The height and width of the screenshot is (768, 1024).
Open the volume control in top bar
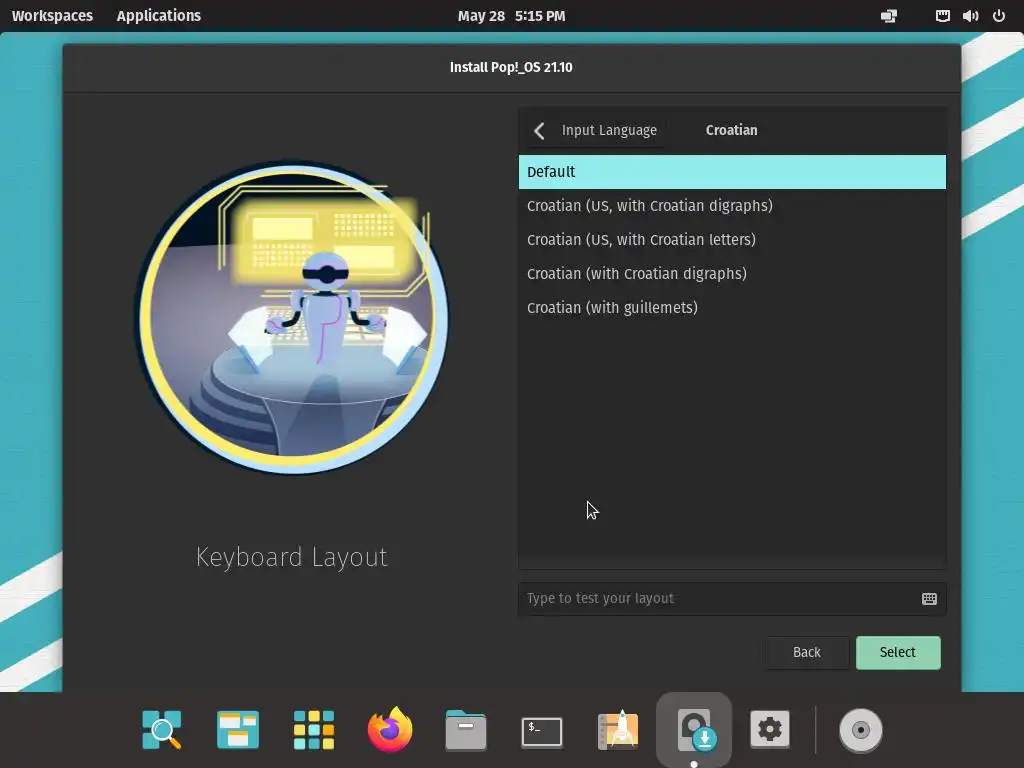pyautogui.click(x=970, y=16)
